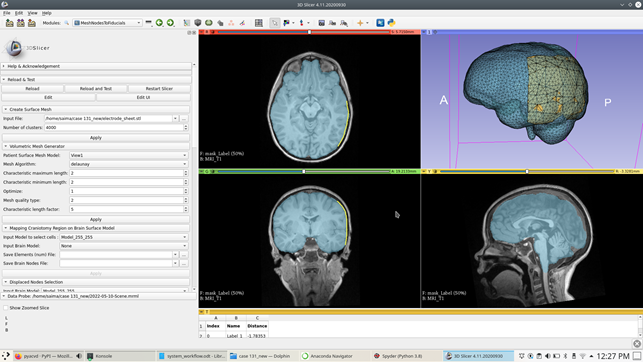
Task: Click the yellow slice offset slider
Action: tap(527, 171)
